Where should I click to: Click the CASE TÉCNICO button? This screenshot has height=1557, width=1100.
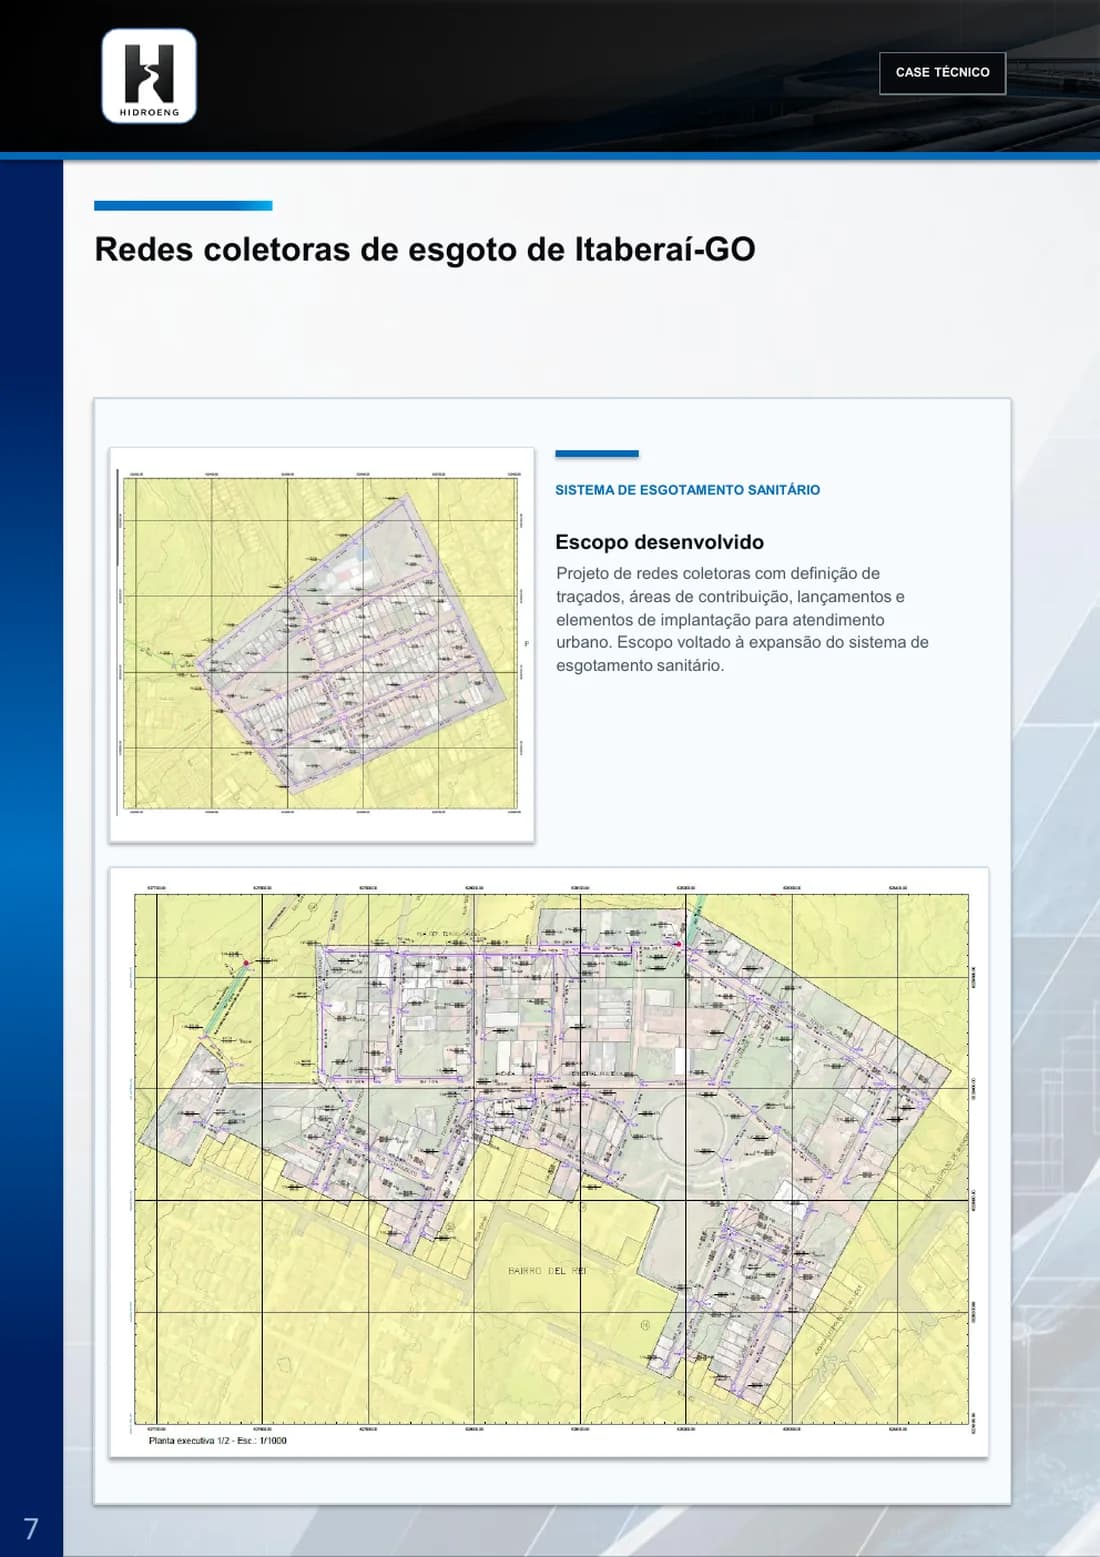tap(942, 73)
